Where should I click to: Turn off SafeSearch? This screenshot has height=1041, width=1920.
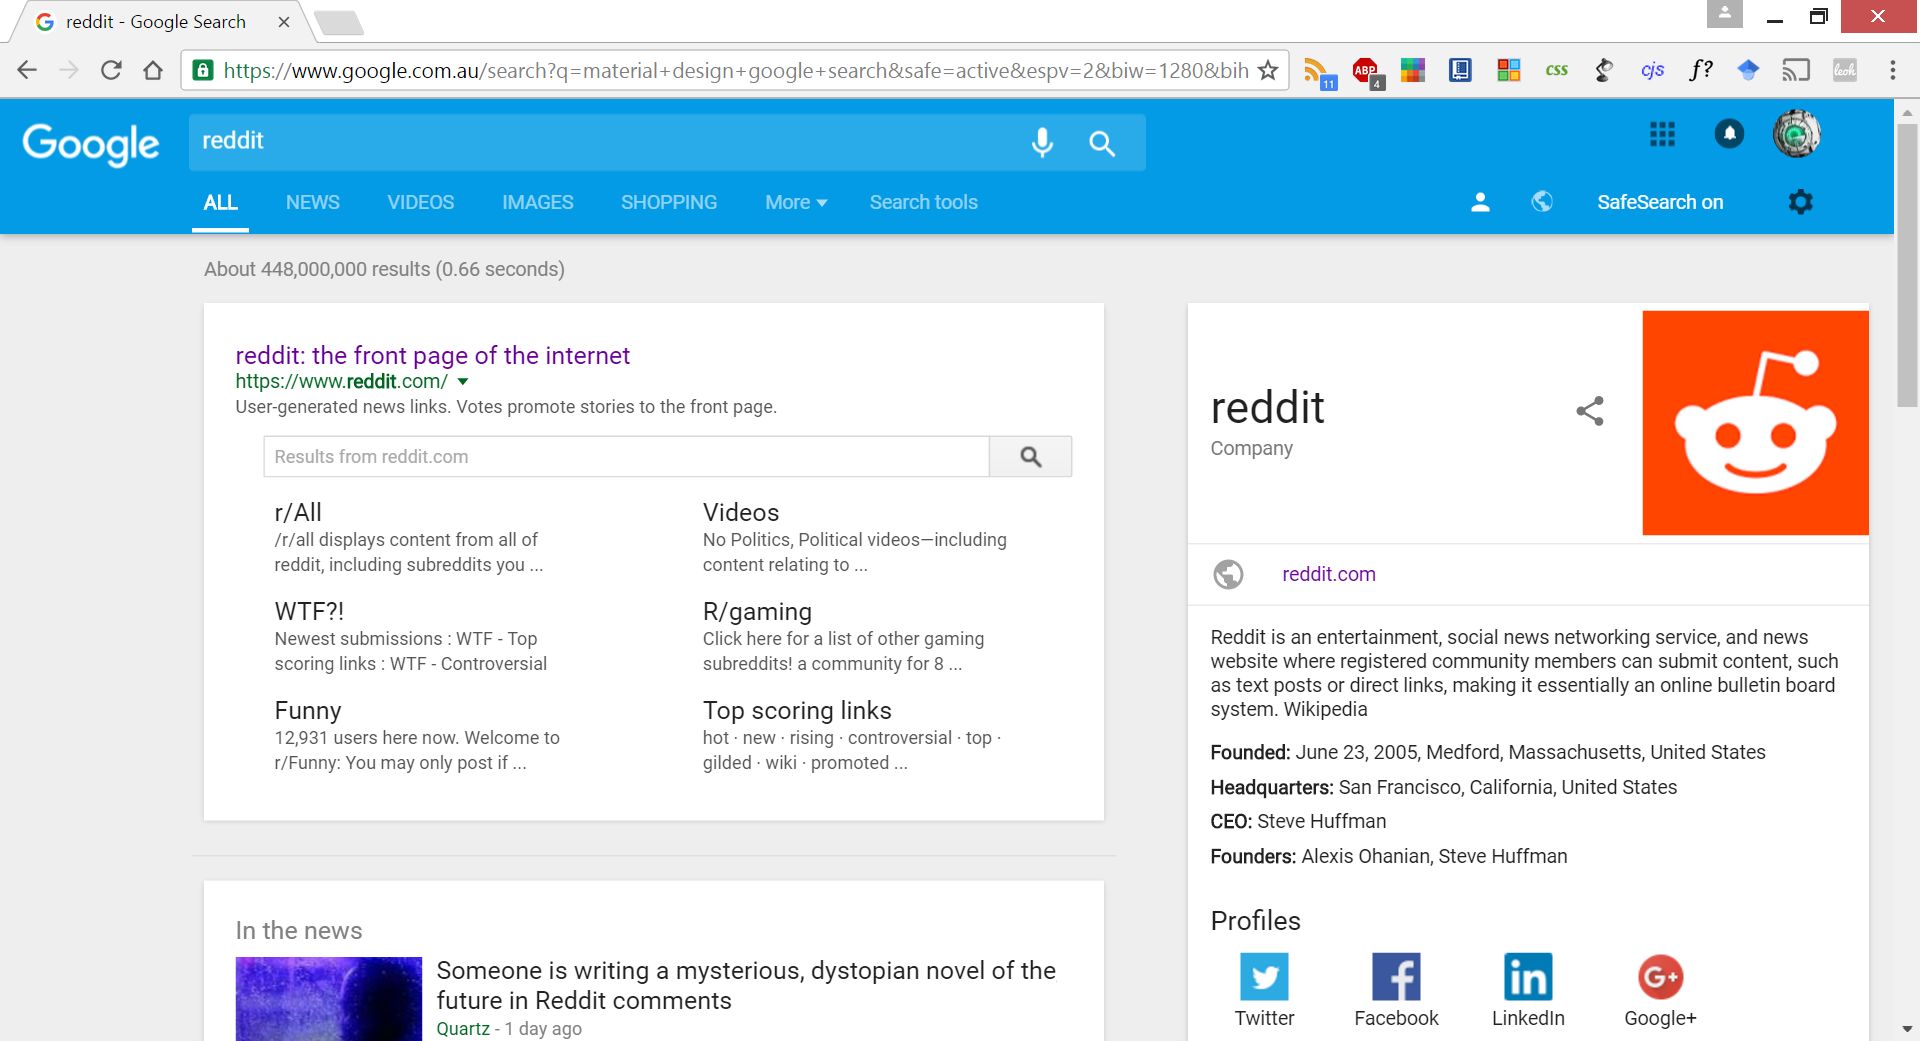pyautogui.click(x=1661, y=202)
